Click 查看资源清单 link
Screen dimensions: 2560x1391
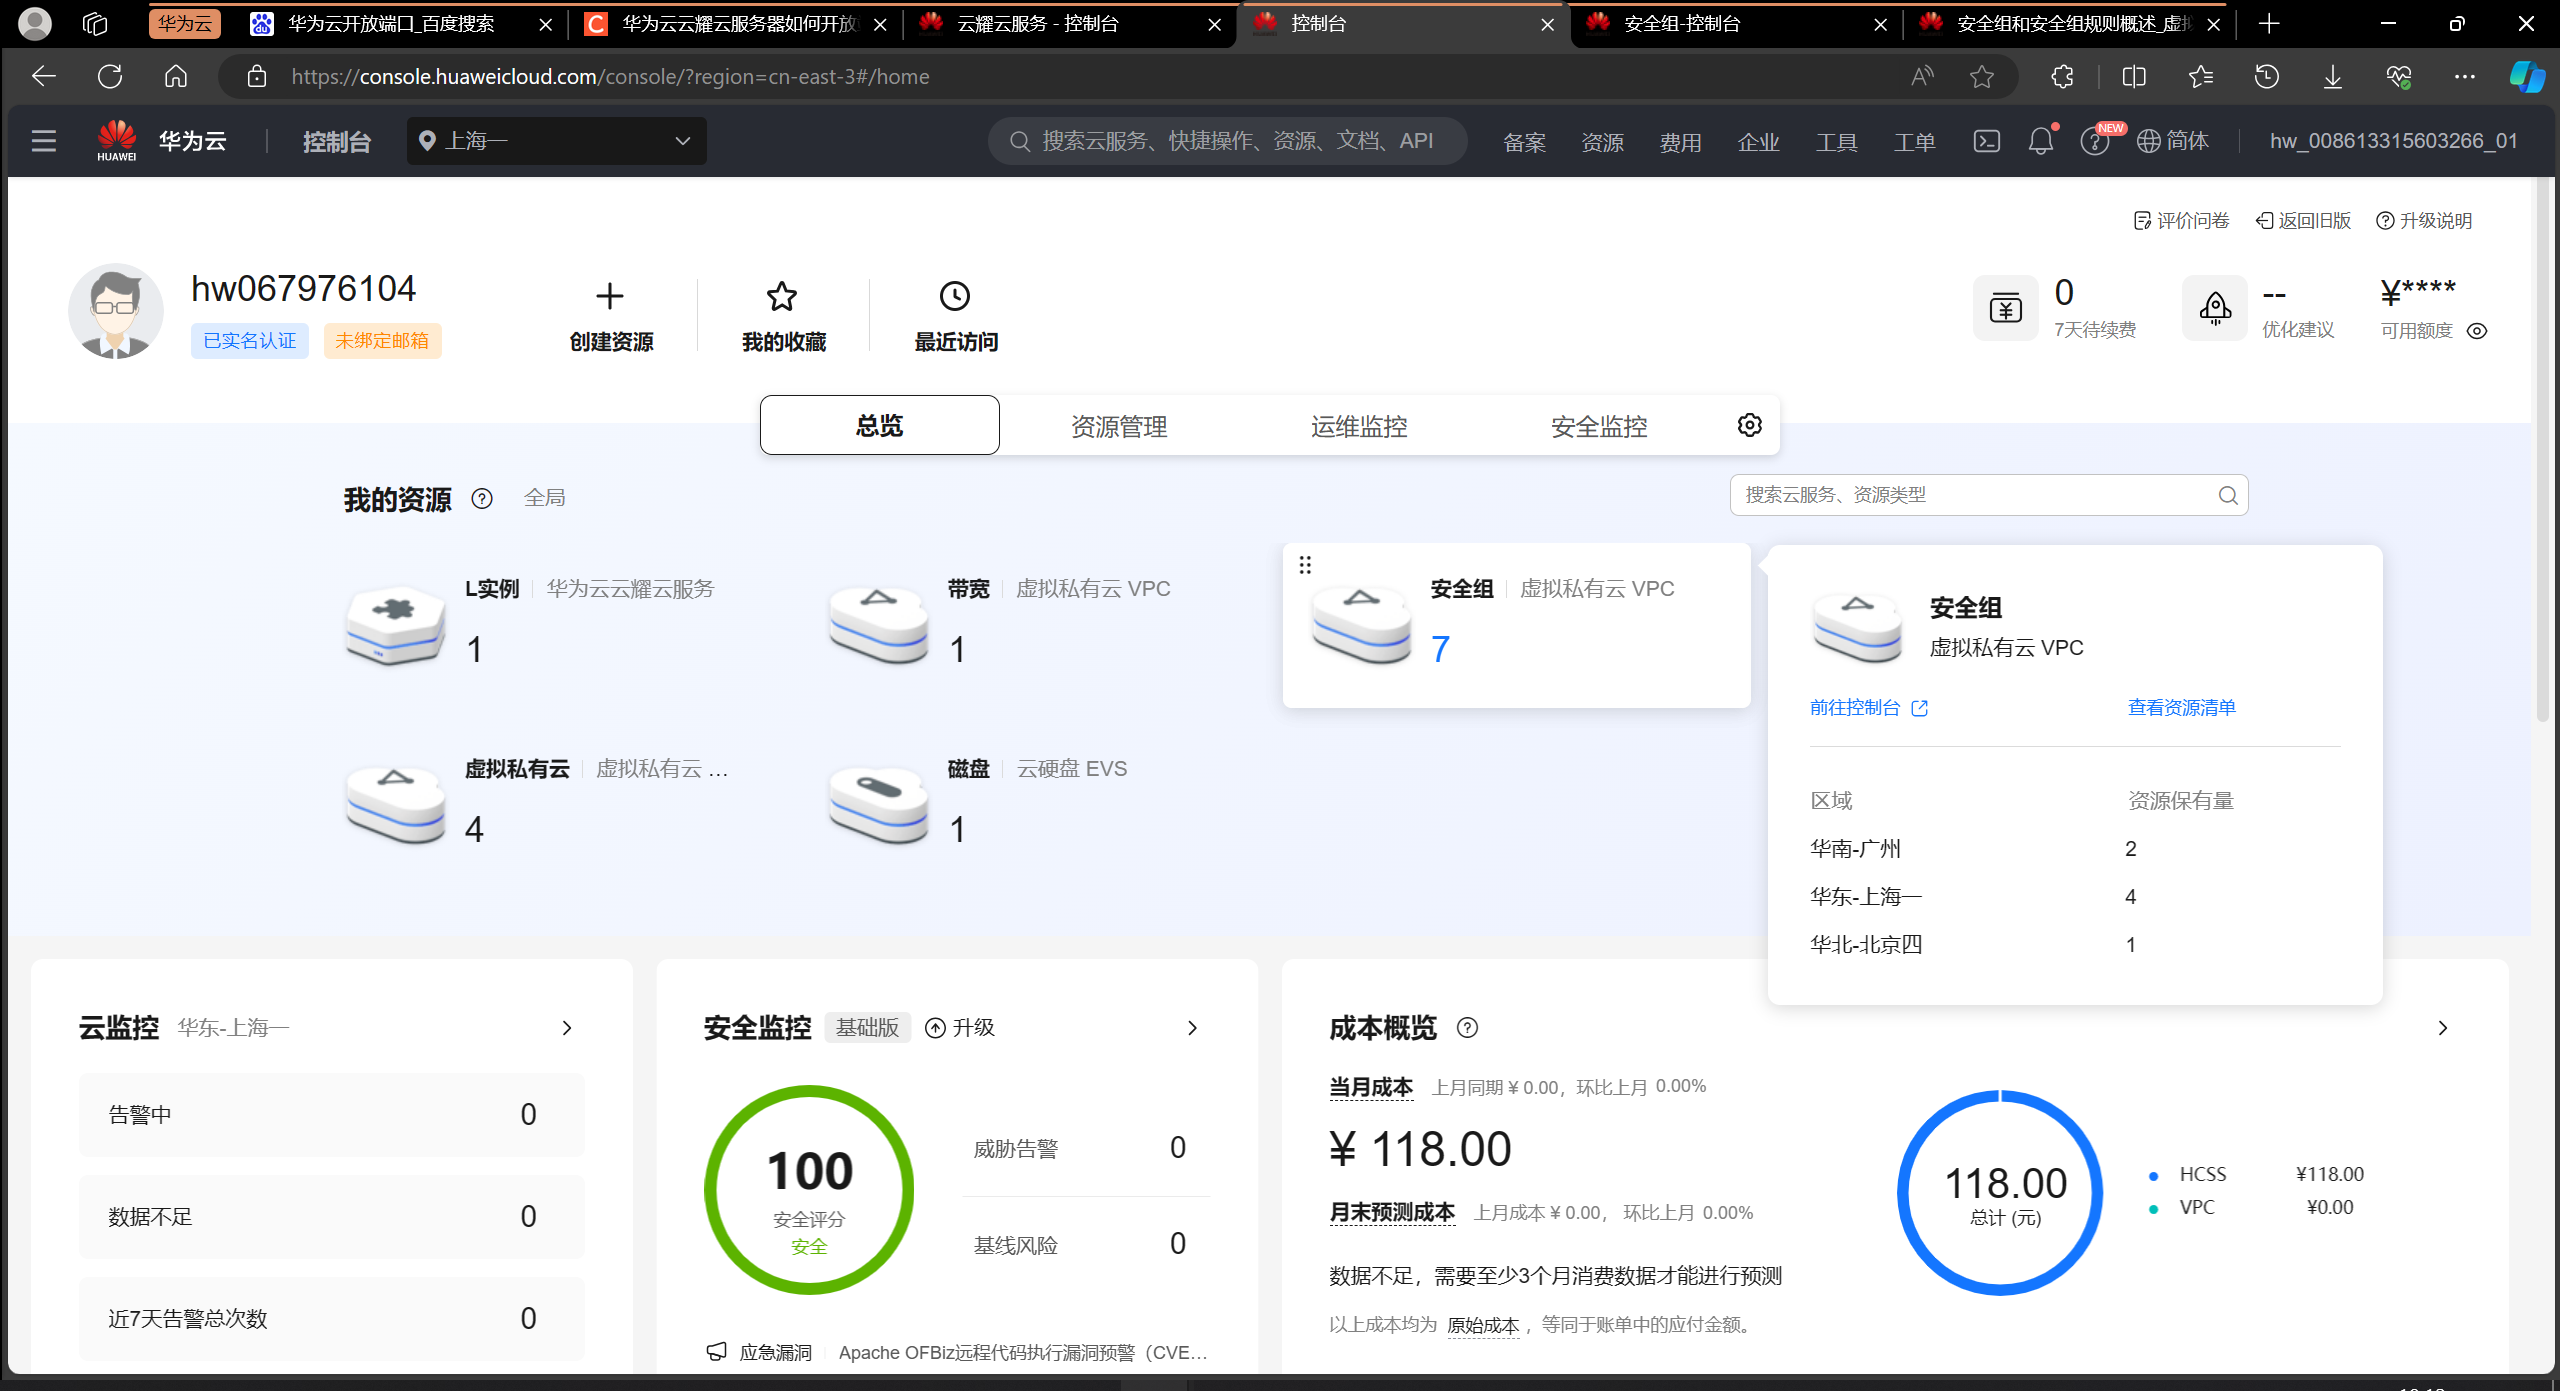tap(2181, 707)
